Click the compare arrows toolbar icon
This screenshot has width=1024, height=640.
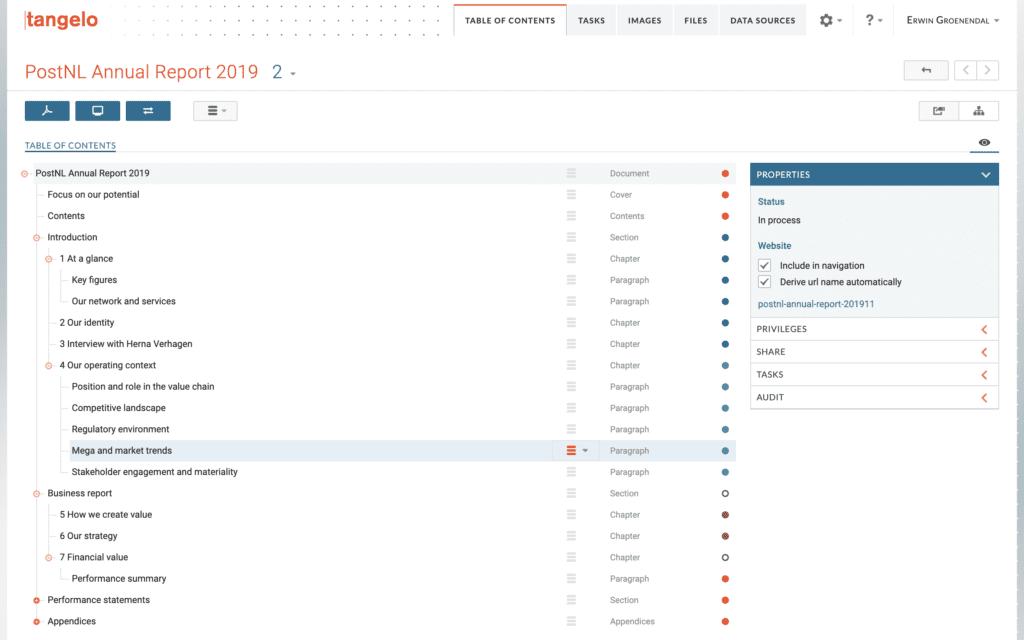click(148, 110)
